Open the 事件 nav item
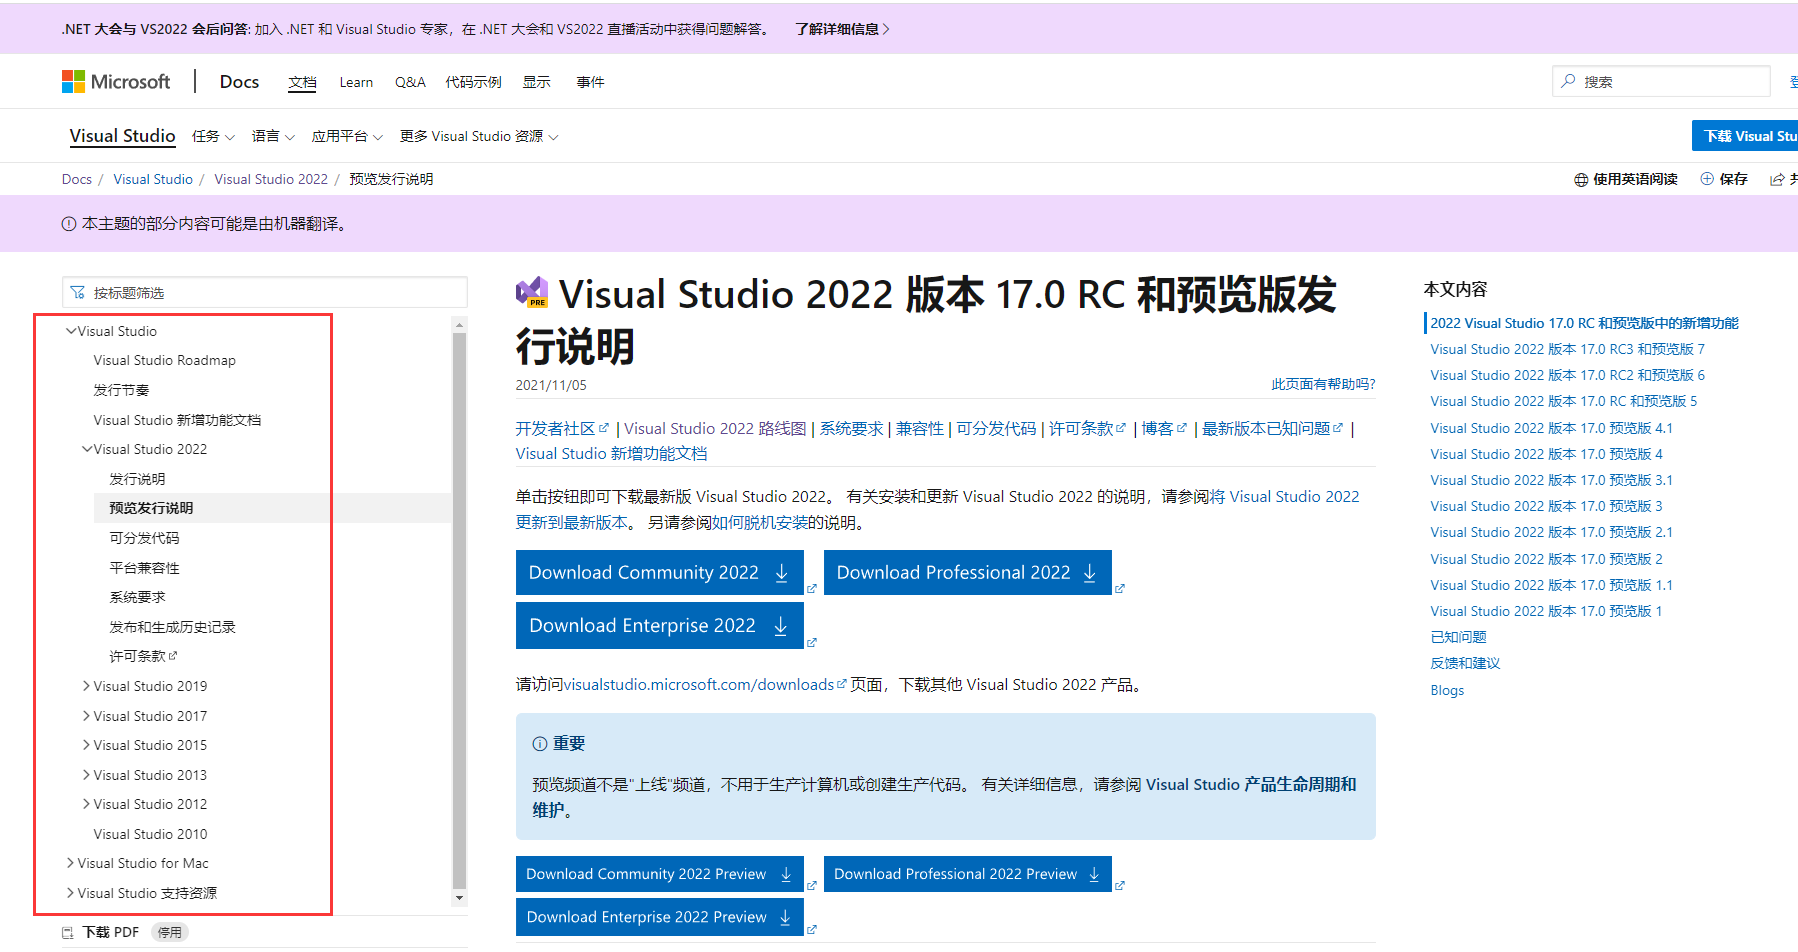The image size is (1798, 952). 590,82
